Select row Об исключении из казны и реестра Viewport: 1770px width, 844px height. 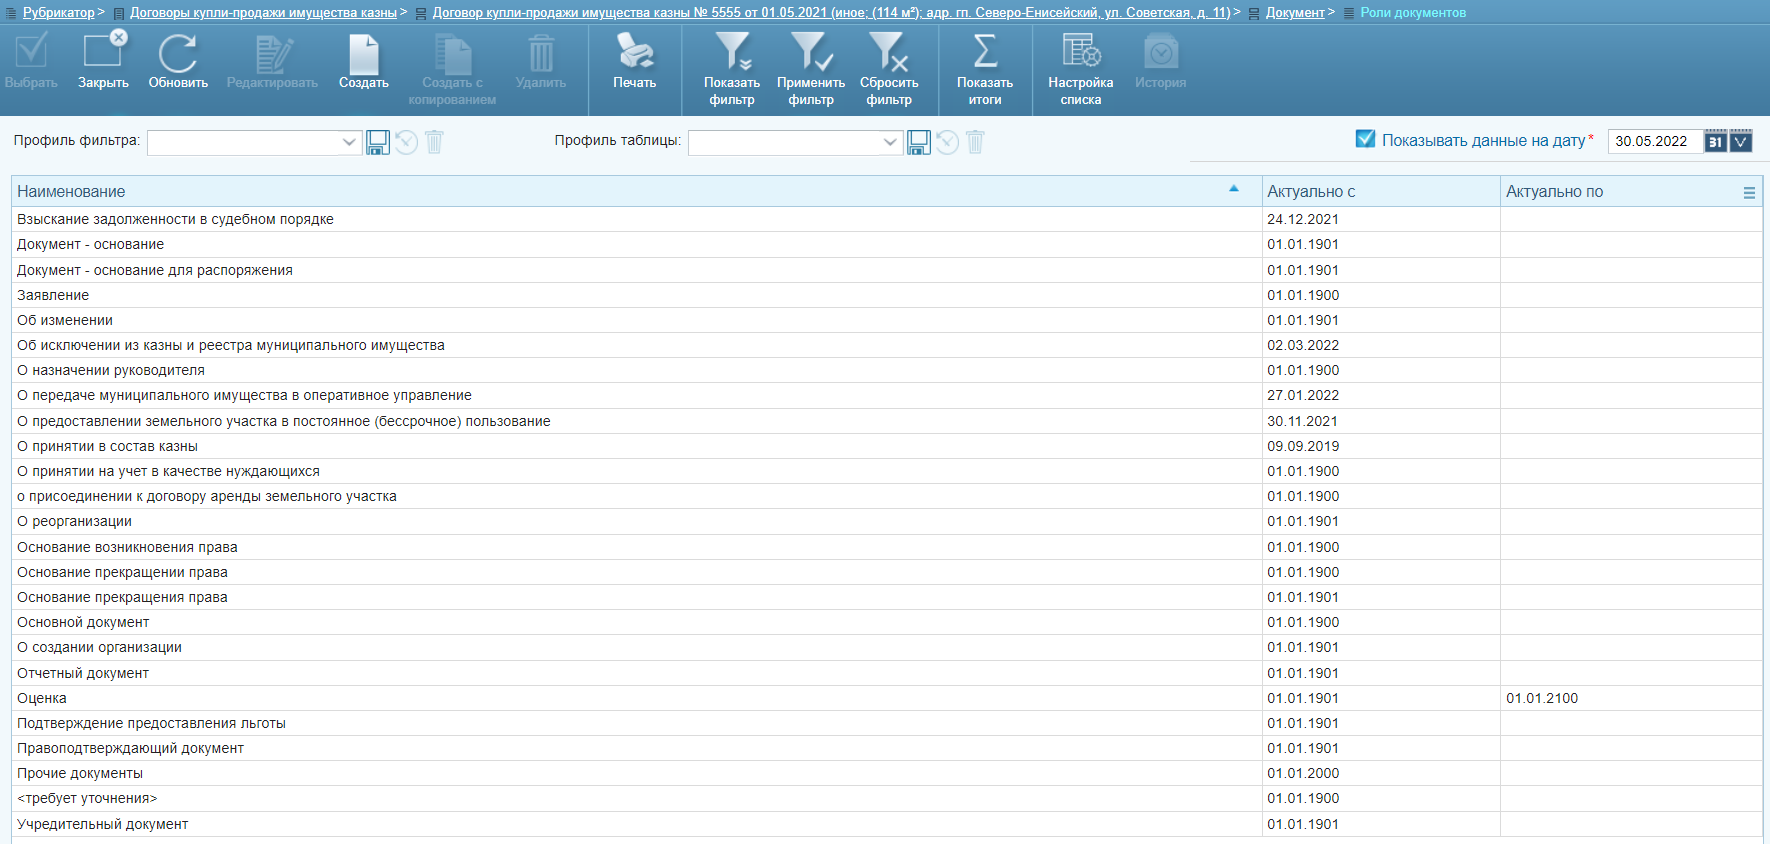pos(886,345)
